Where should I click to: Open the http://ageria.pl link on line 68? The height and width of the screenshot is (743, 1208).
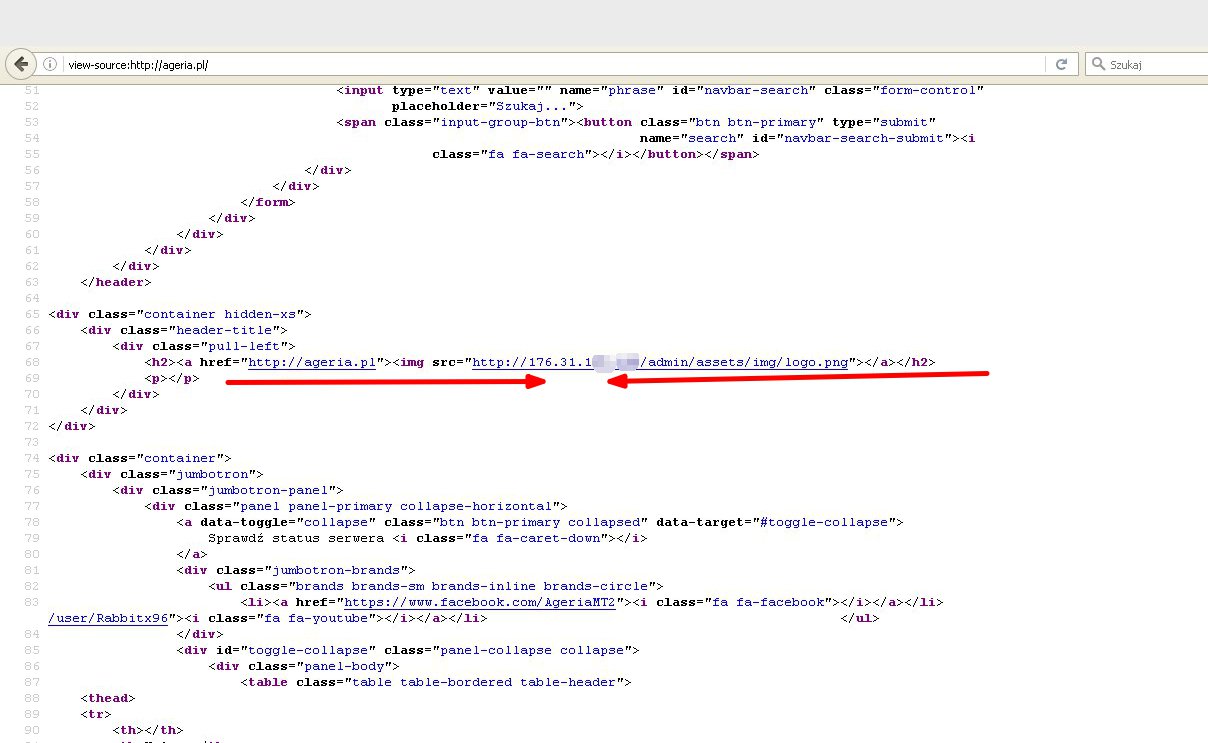[x=312, y=362]
